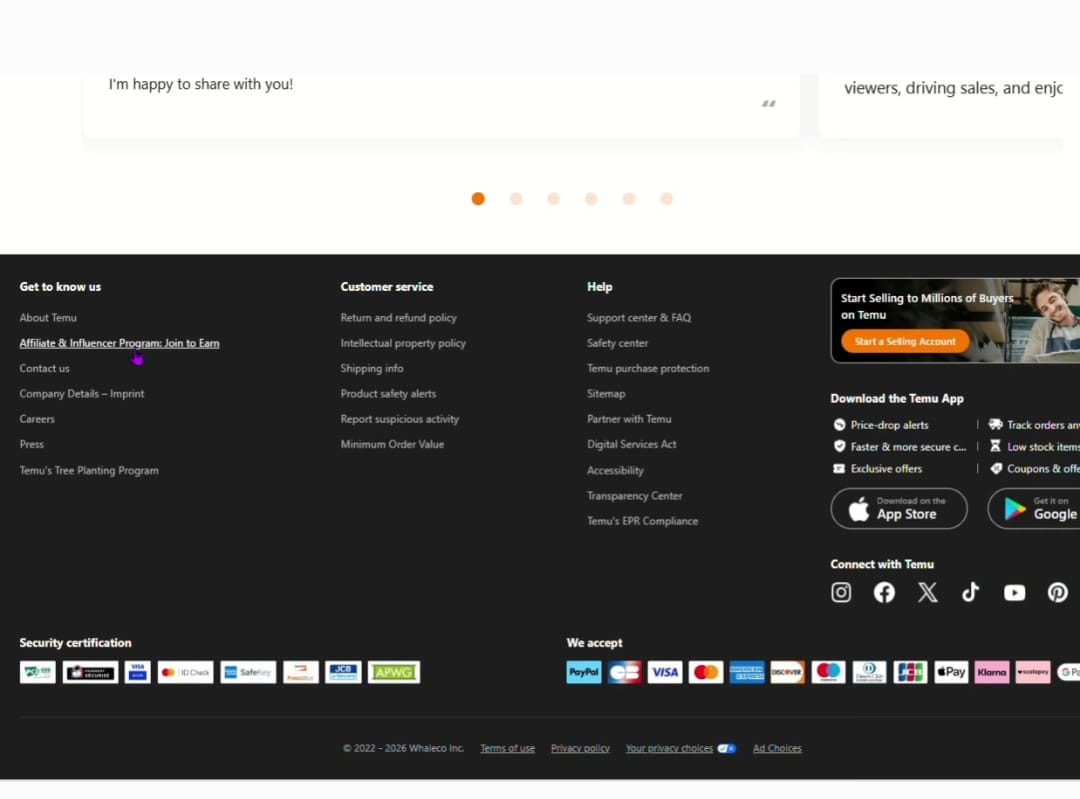Open the Sitemap link
The height and width of the screenshot is (799, 1080).
coord(606,394)
